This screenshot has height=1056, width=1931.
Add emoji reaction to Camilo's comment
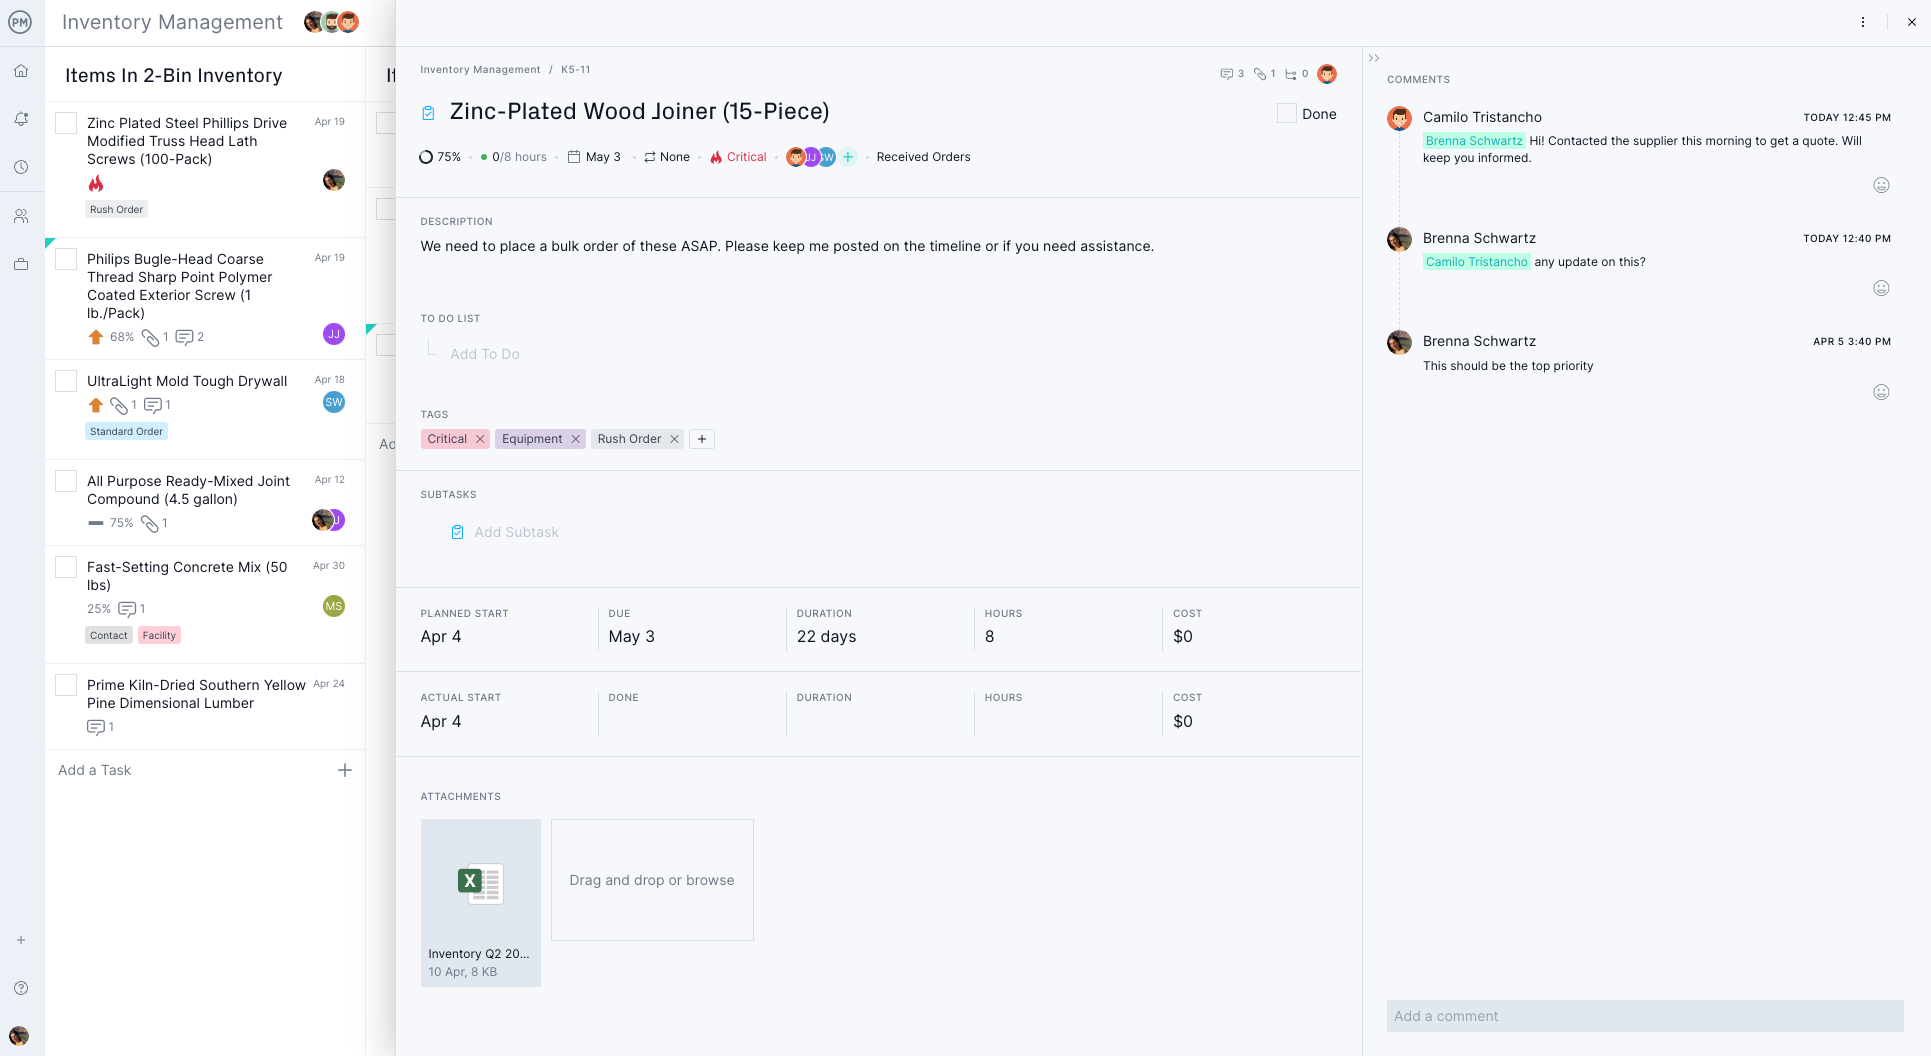click(1881, 185)
